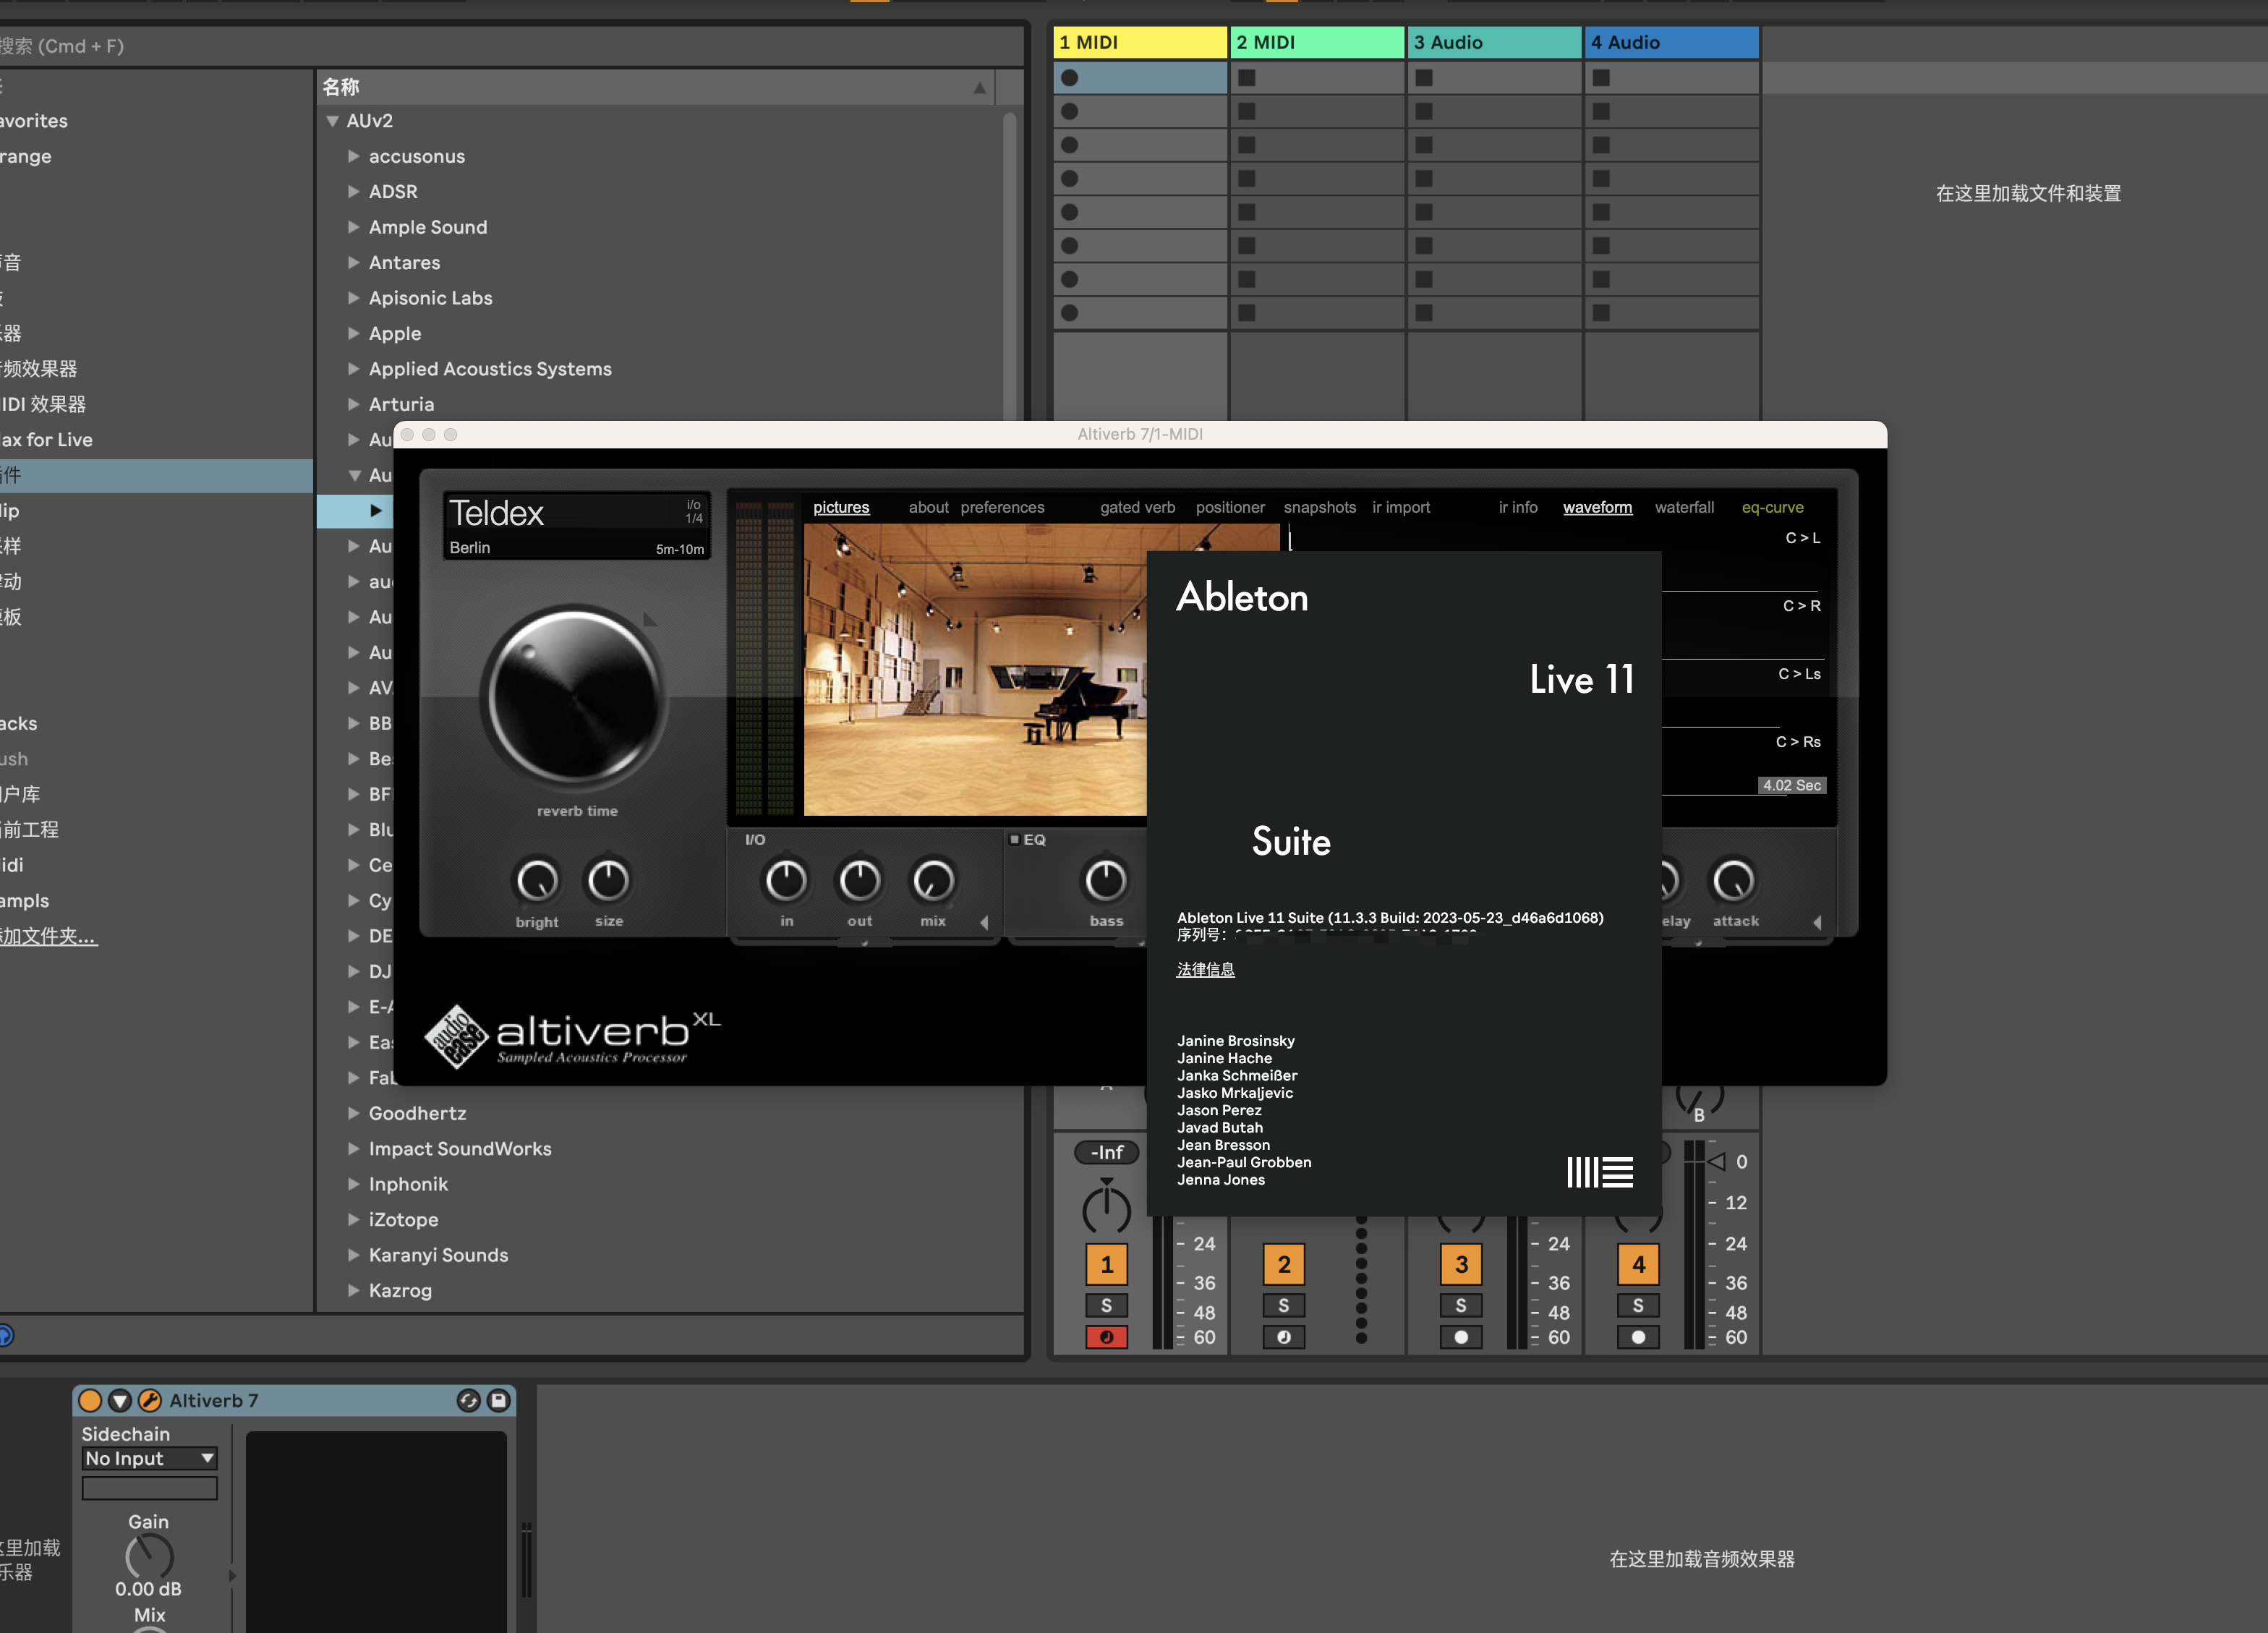Select the 4 Audio track header
Viewport: 2268px width, 1633px height.
click(x=1671, y=42)
